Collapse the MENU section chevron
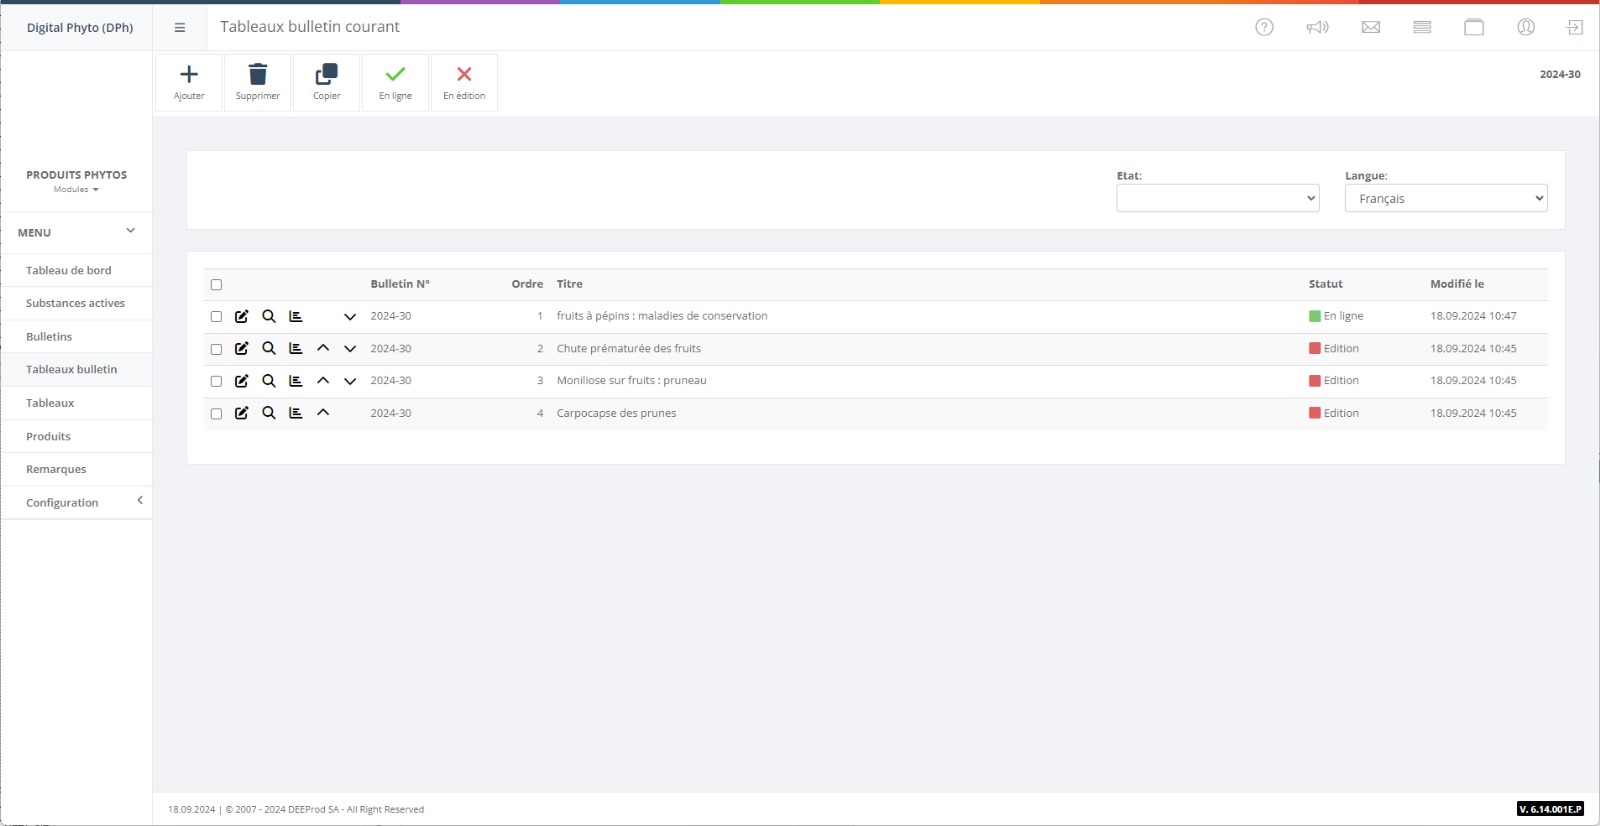1600x826 pixels. pyautogui.click(x=130, y=231)
